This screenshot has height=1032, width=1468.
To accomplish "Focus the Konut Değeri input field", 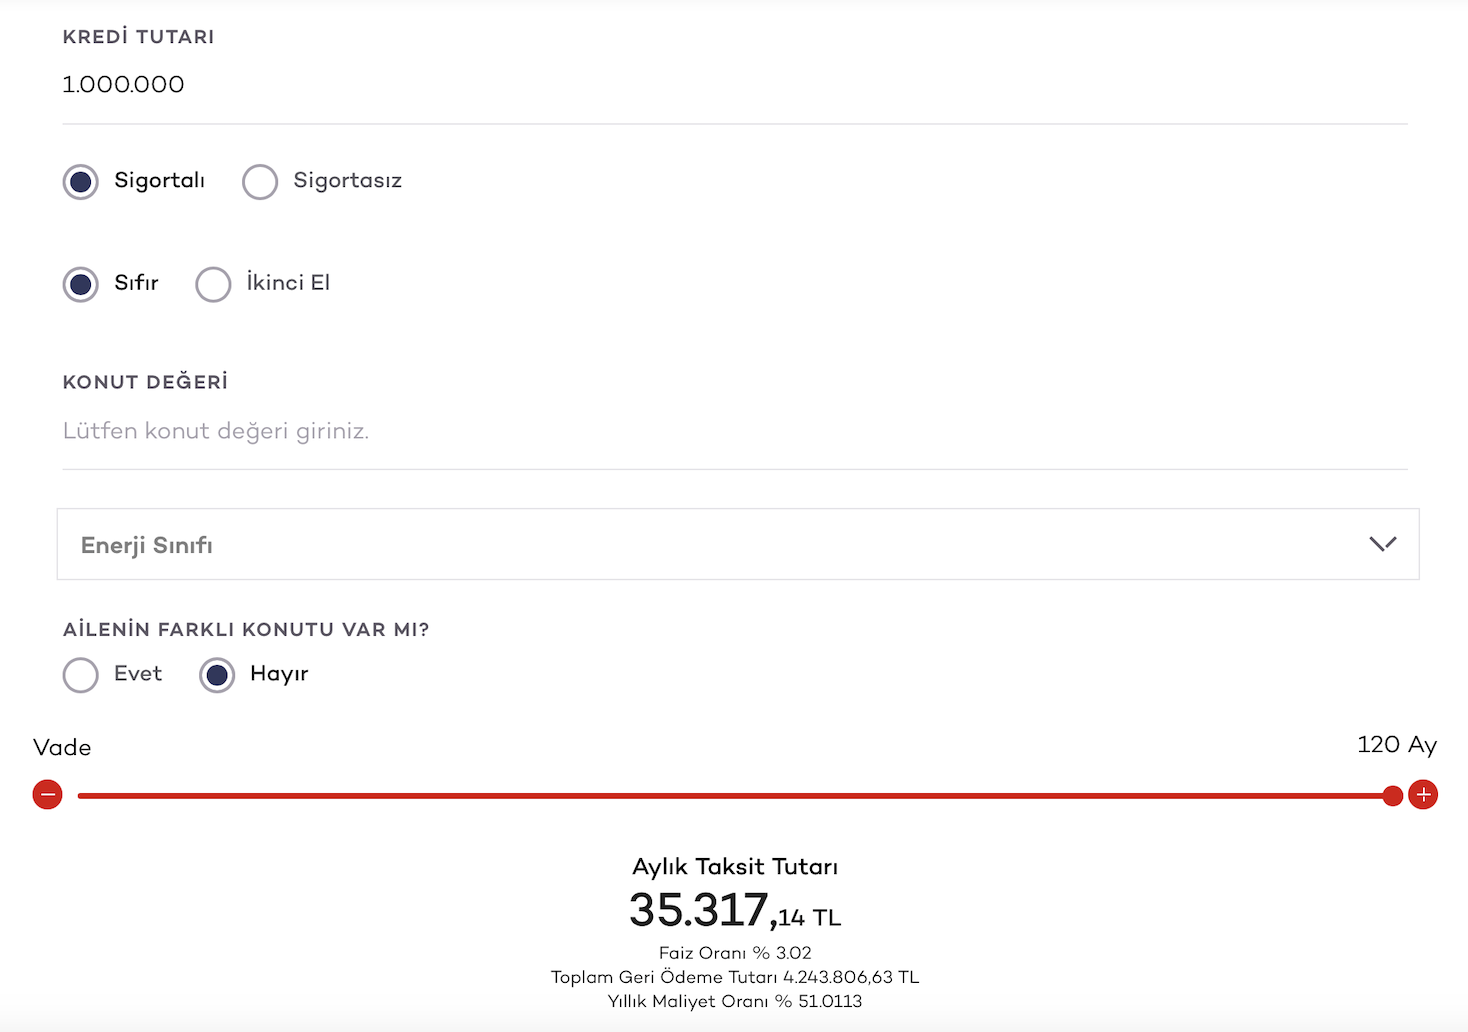I will click(734, 431).
